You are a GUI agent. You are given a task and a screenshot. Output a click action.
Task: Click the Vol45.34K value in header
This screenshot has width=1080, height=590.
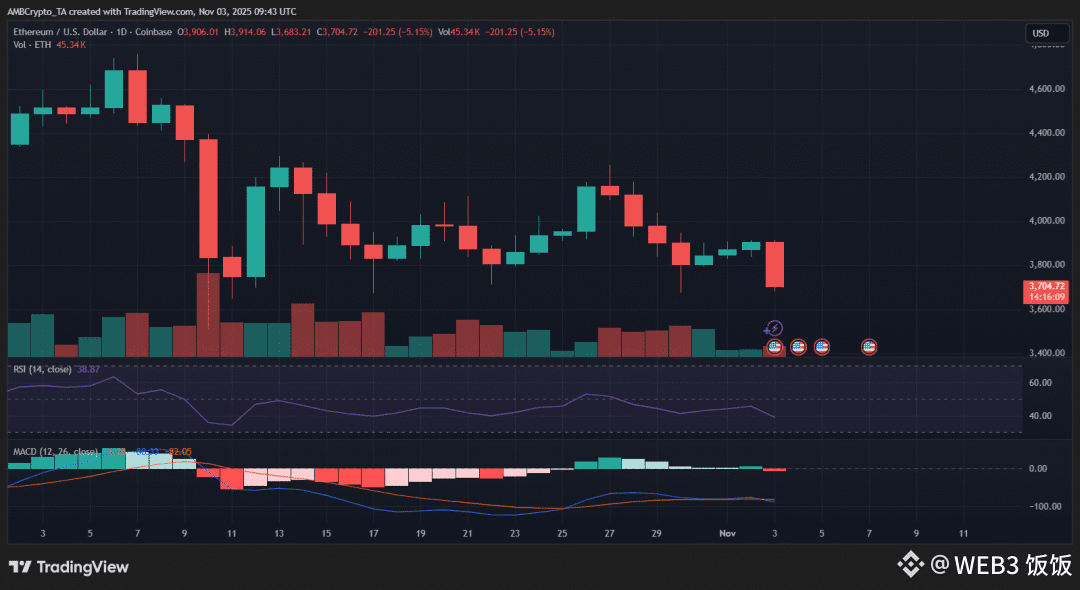pos(459,32)
